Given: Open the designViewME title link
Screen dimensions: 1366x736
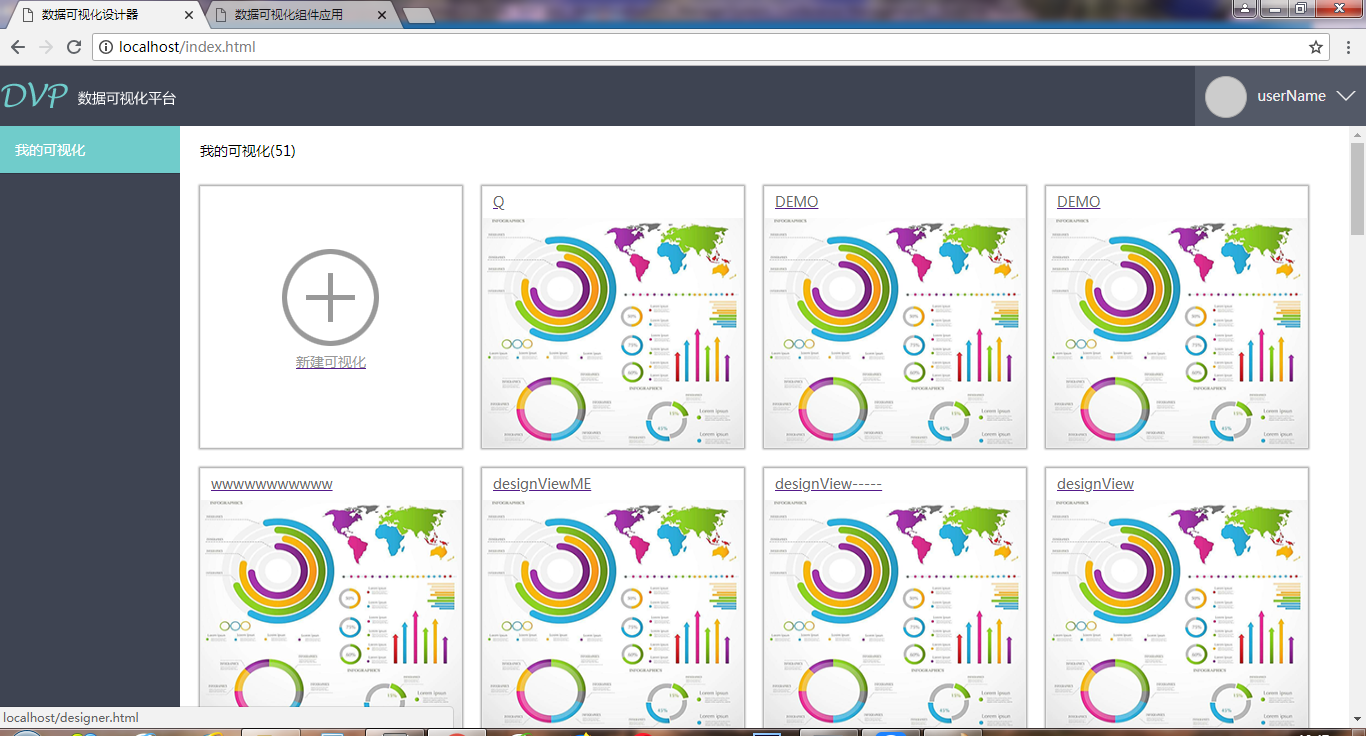Looking at the screenshot, I should (542, 484).
